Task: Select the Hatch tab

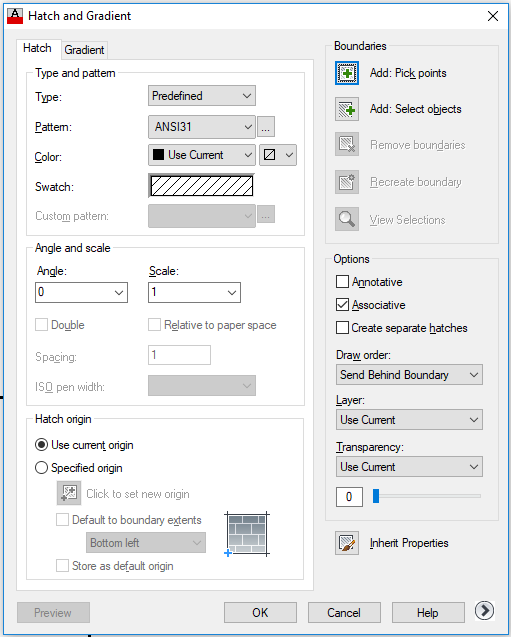Action: click(x=37, y=48)
